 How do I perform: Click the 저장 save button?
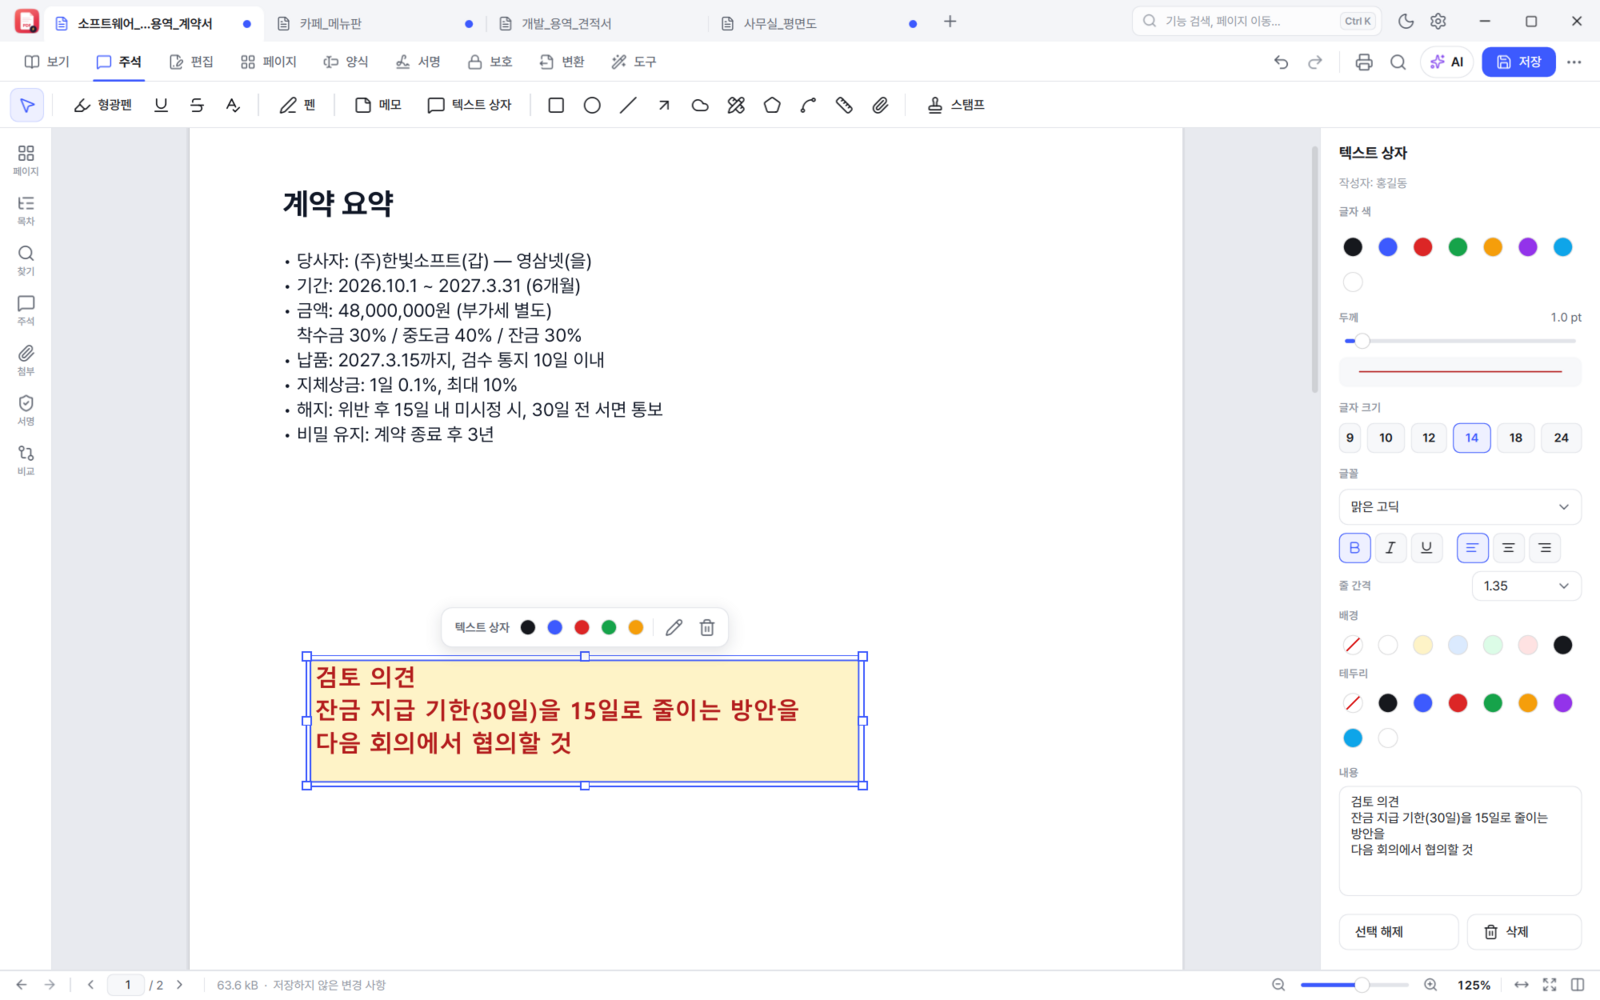point(1518,62)
